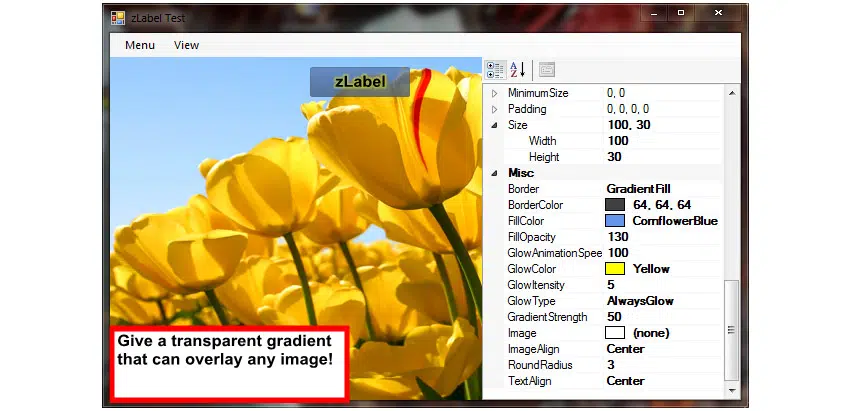The image size is (850, 411).
Task: Open the Menu menu
Action: coord(140,45)
